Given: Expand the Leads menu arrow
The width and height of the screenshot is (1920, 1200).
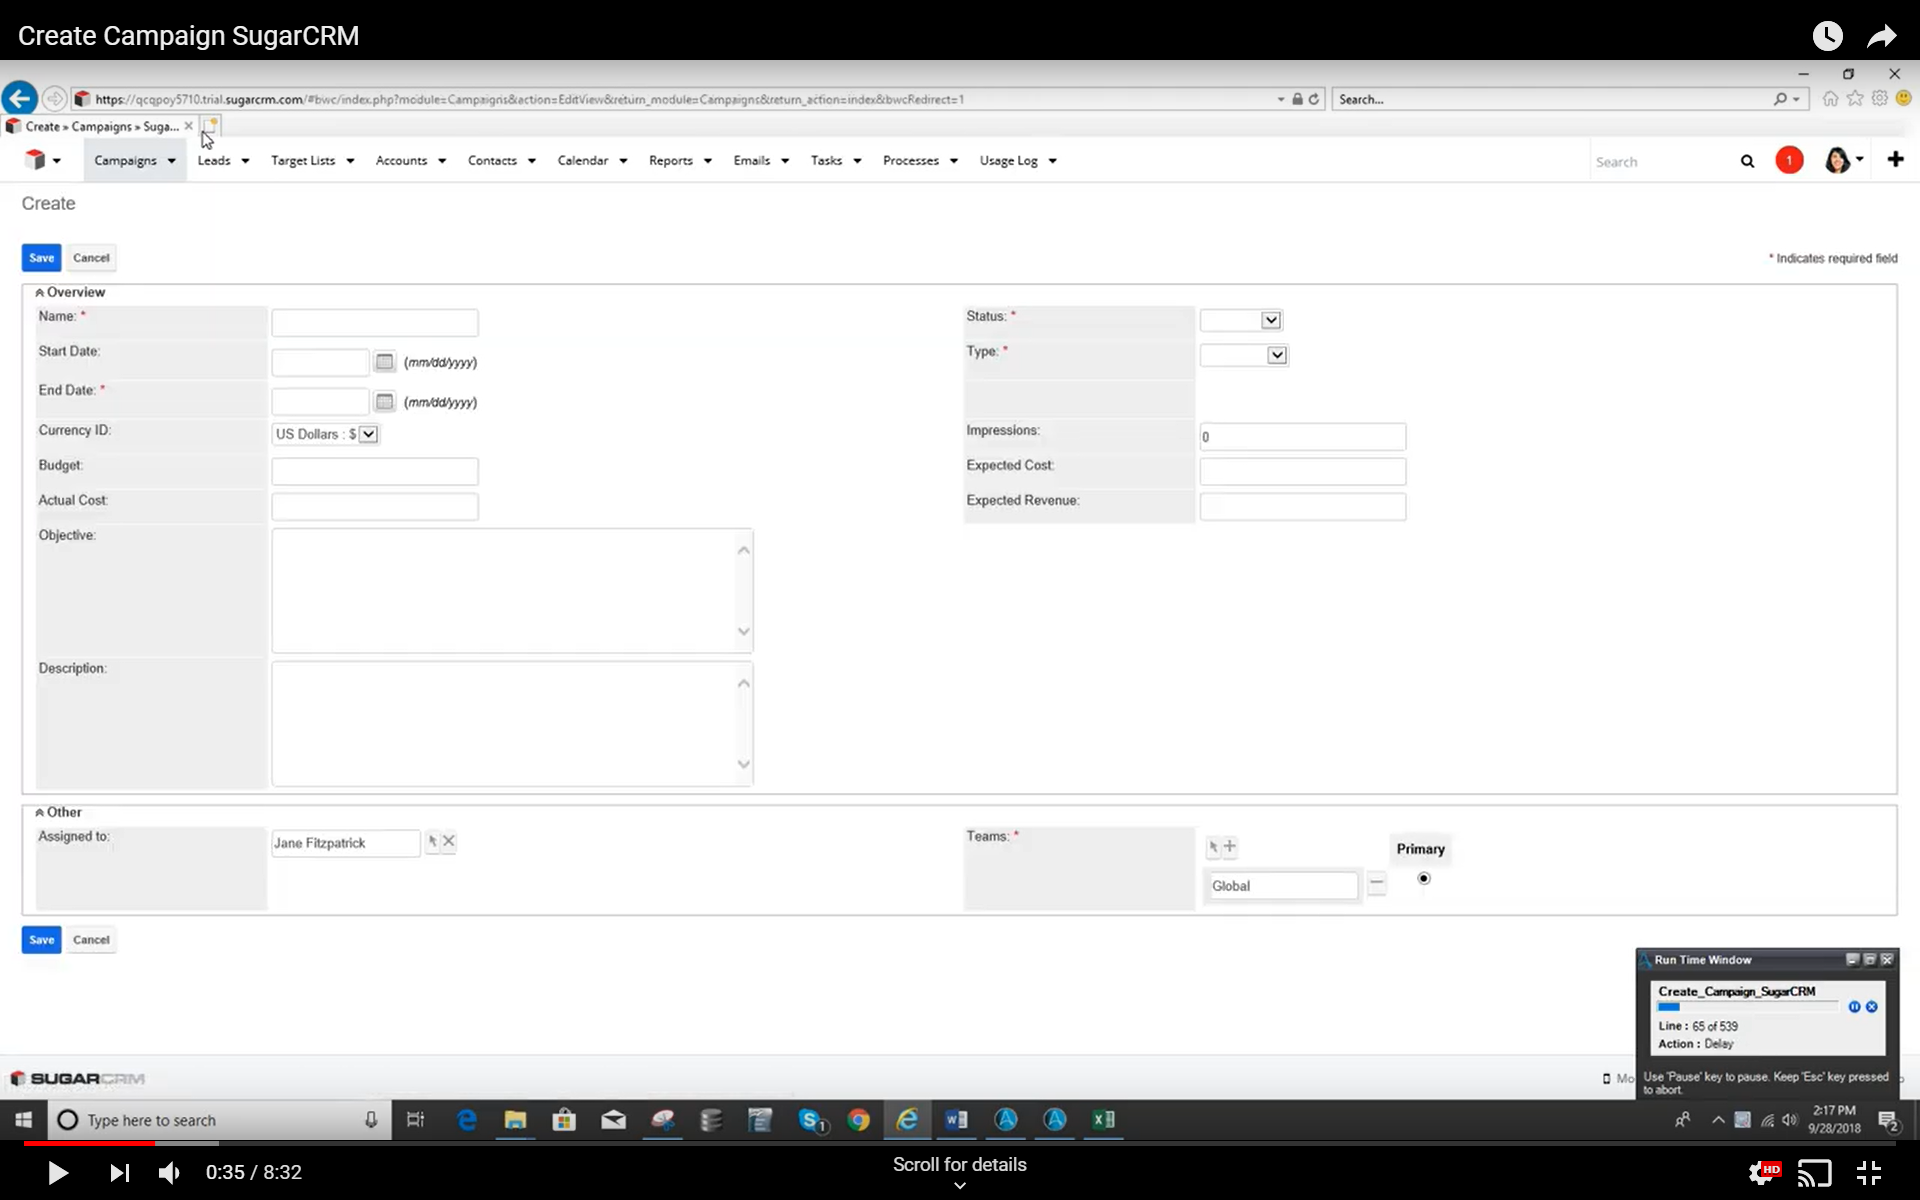Looking at the screenshot, I should pyautogui.click(x=245, y=161).
